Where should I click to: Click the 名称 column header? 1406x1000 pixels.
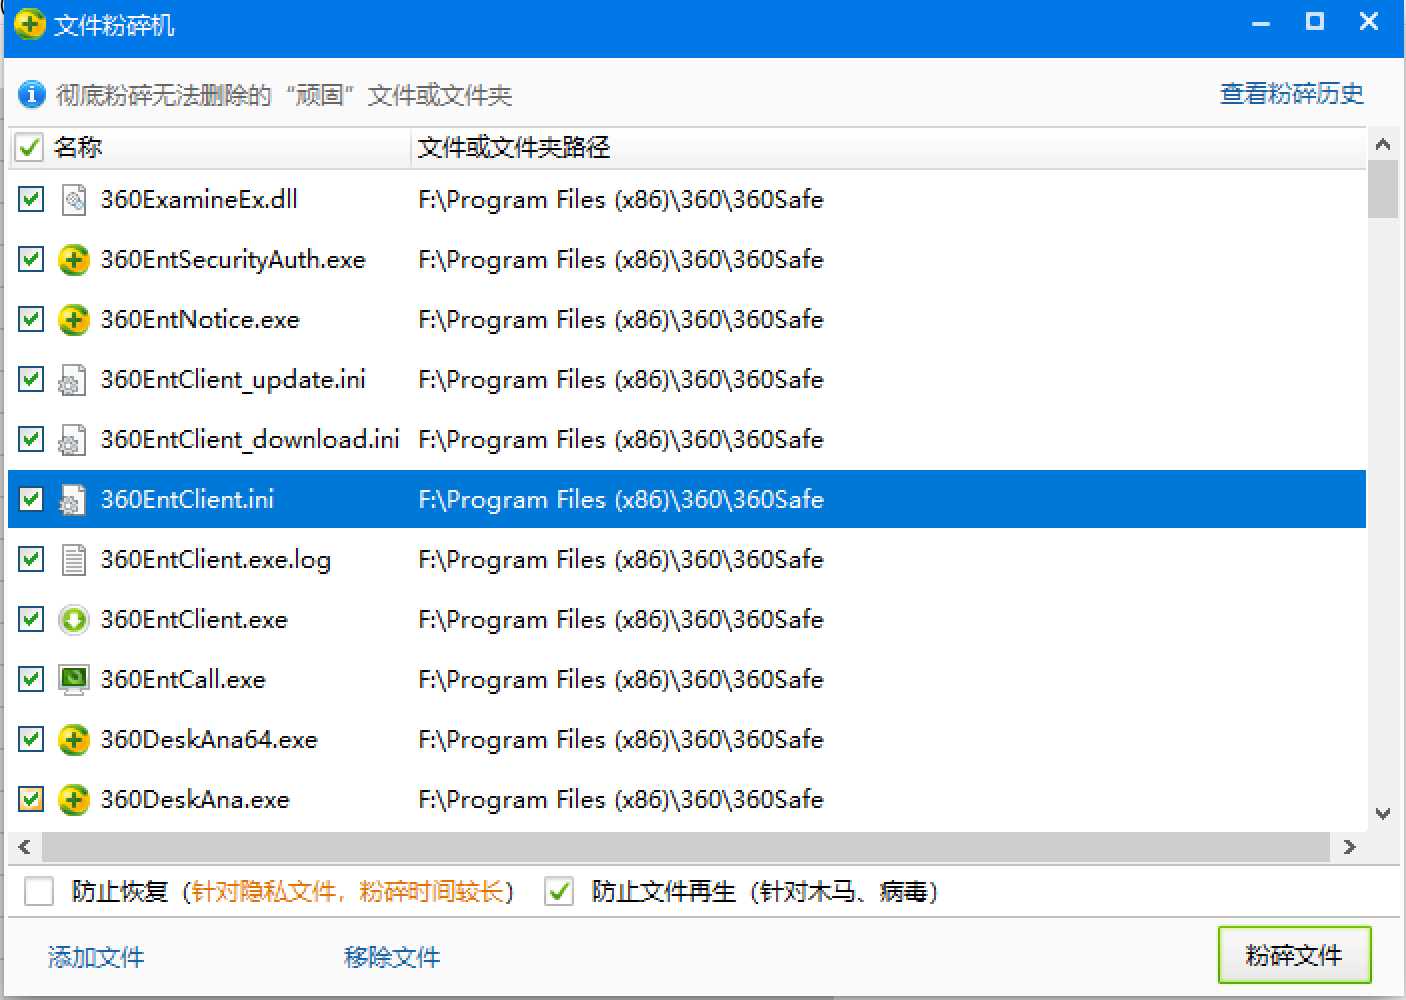click(77, 148)
